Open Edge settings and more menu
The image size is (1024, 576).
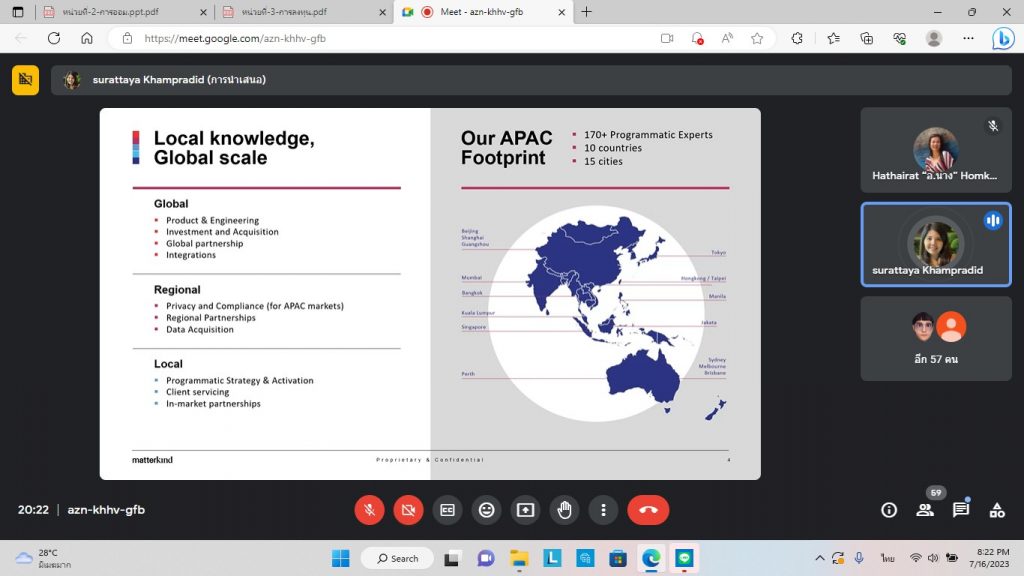pos(967,38)
